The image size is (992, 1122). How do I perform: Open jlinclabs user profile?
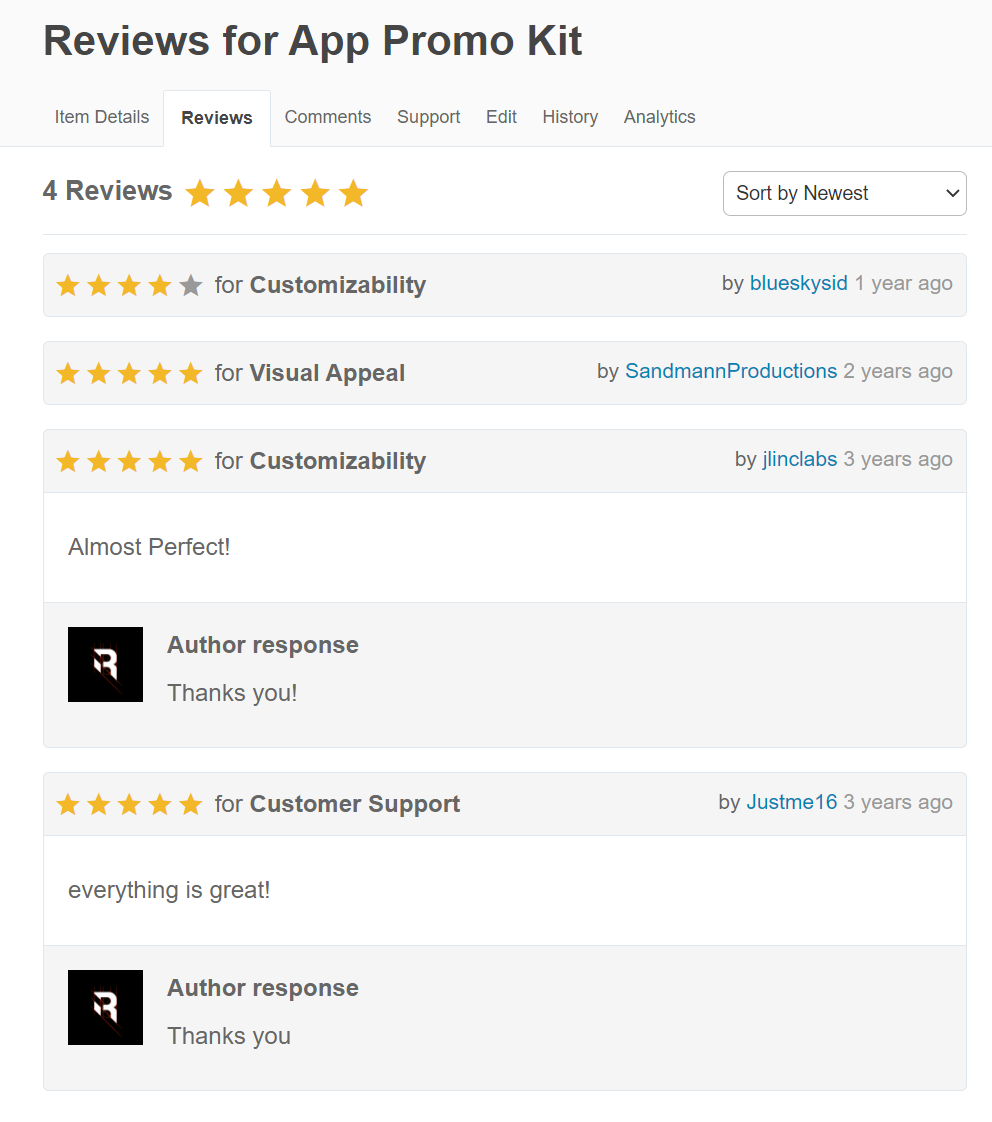tap(799, 459)
